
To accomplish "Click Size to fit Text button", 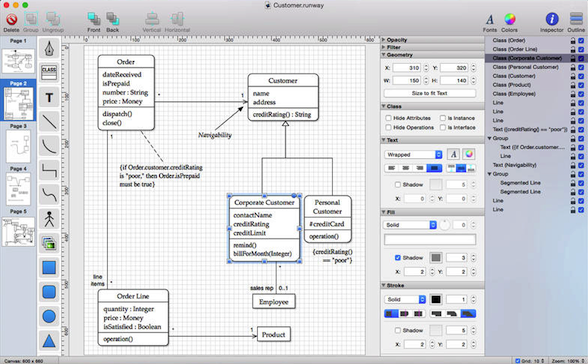I will (429, 93).
